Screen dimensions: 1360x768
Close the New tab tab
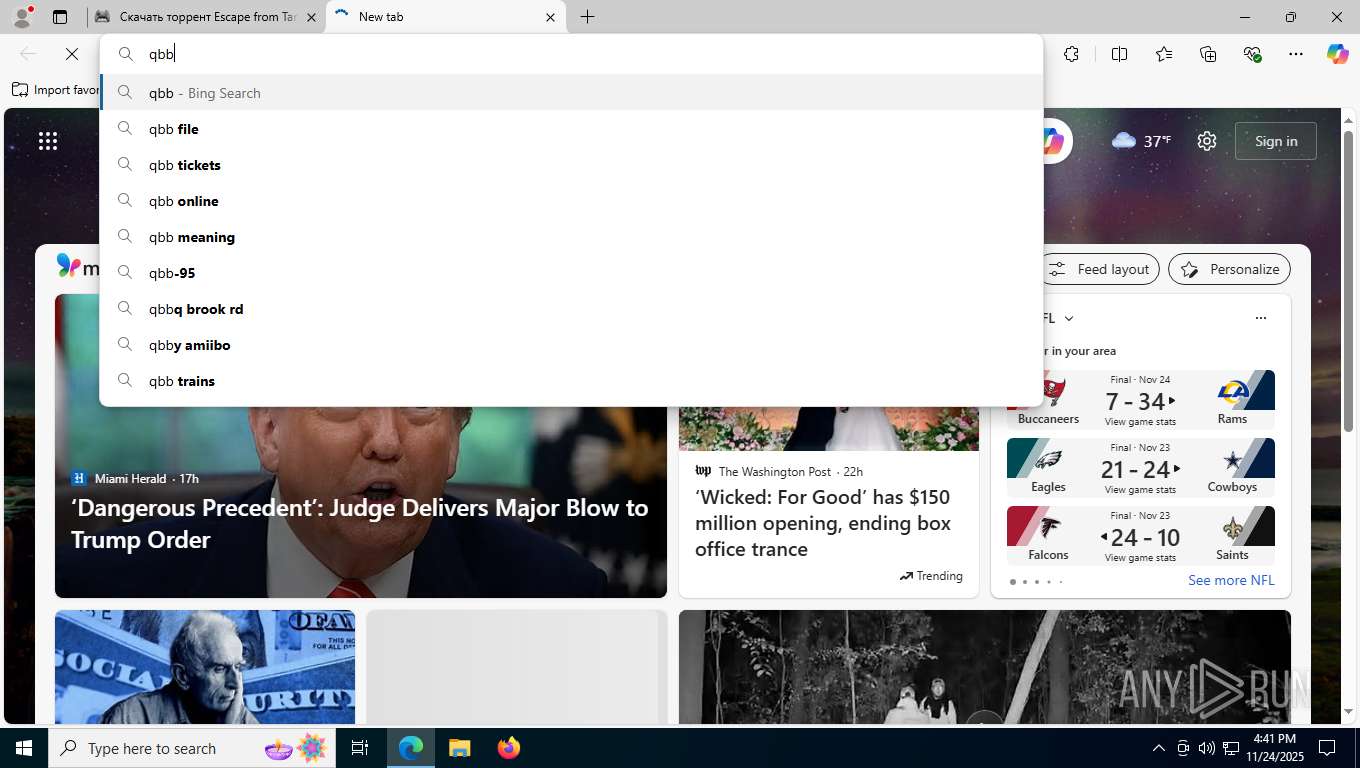point(551,17)
